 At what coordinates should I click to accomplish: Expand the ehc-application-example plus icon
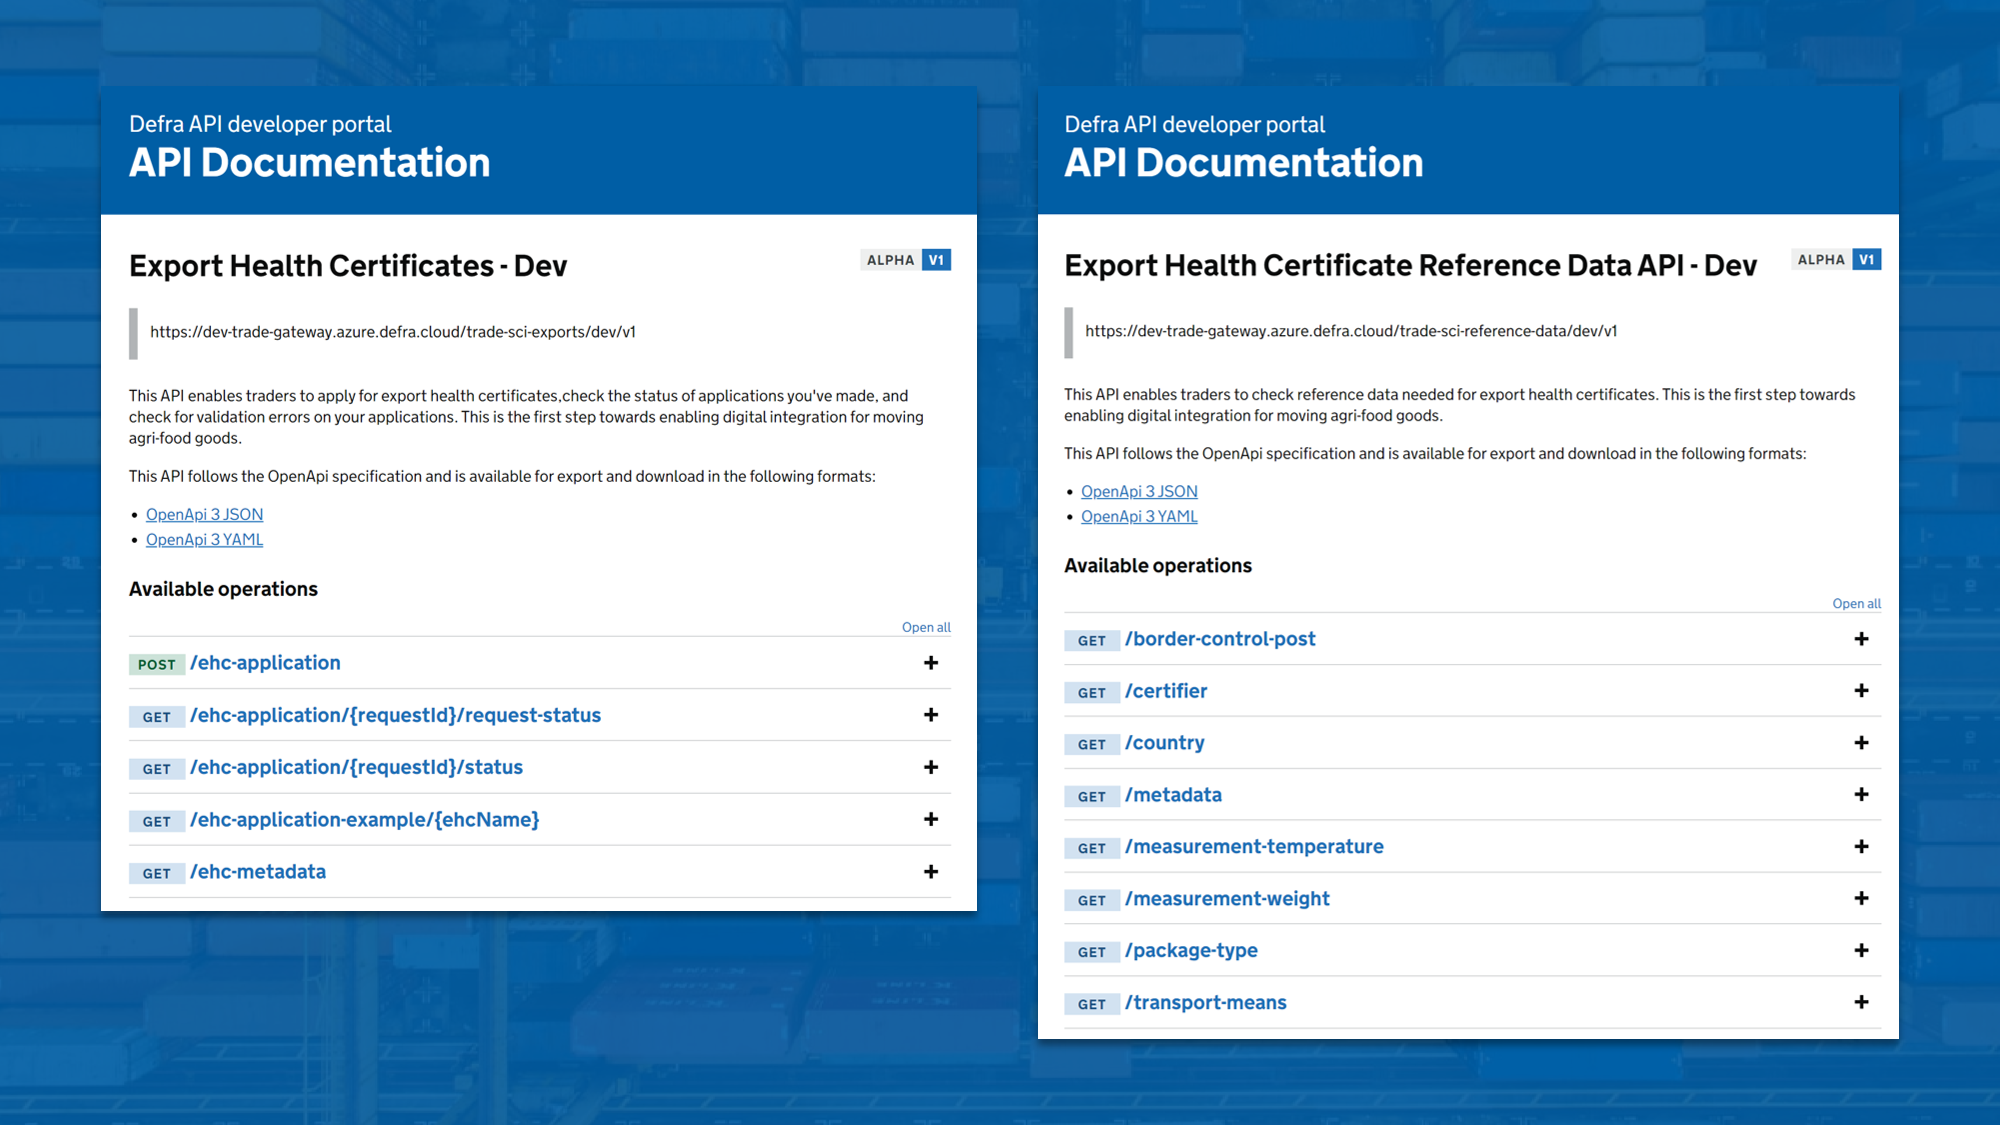point(931,819)
